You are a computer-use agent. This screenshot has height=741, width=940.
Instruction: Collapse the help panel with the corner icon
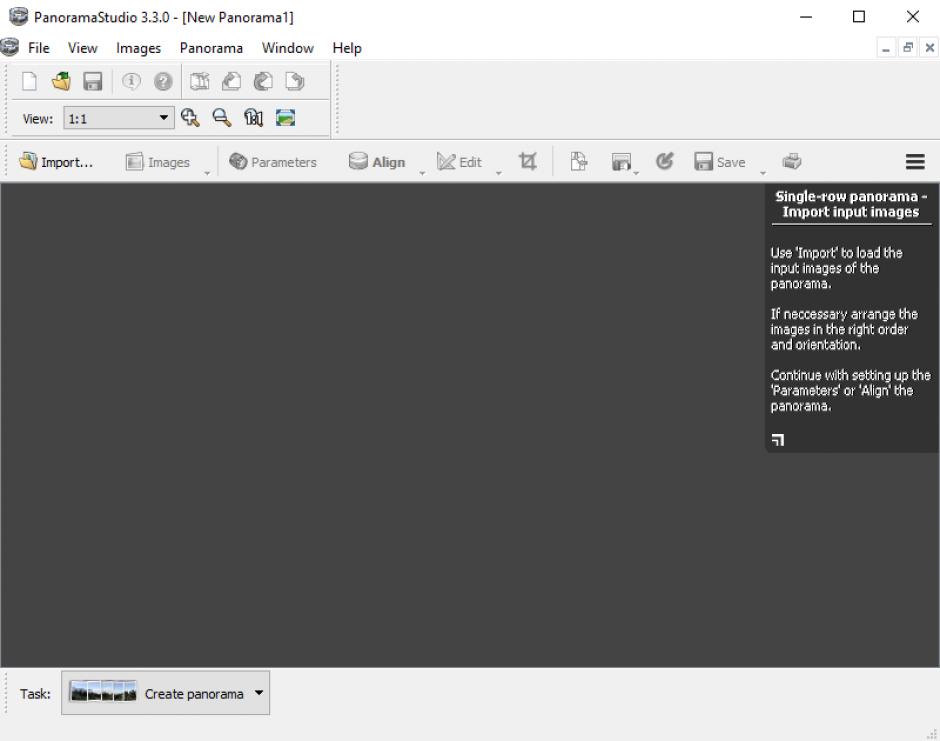[x=778, y=439]
